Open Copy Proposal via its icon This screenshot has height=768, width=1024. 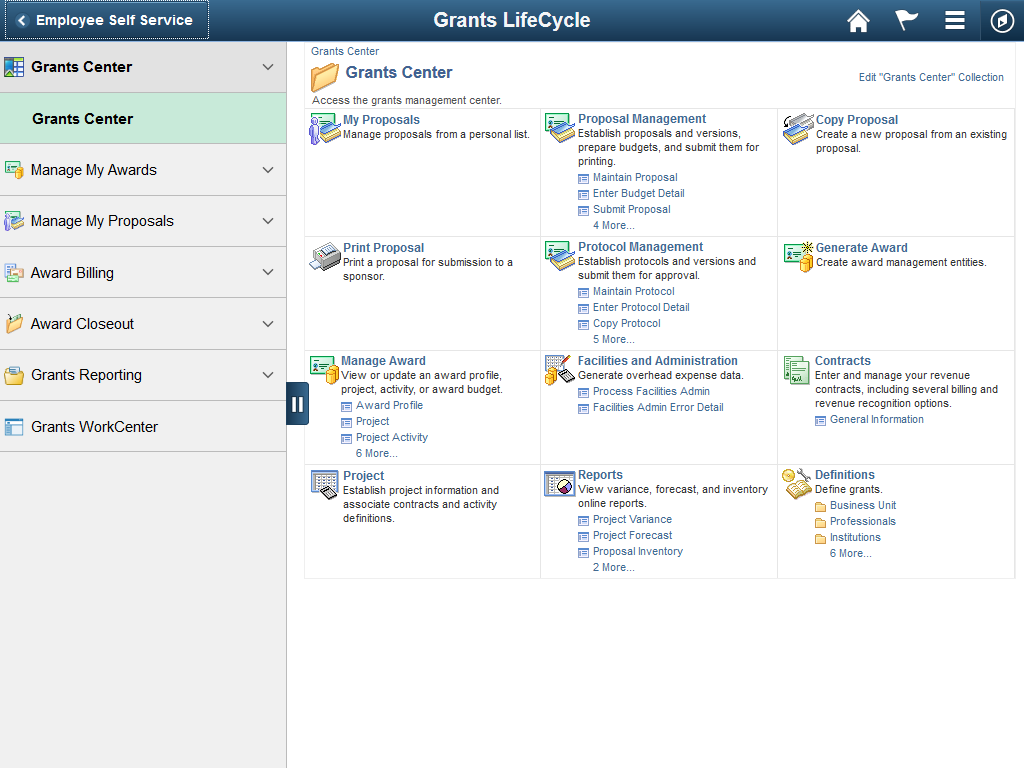(x=796, y=125)
